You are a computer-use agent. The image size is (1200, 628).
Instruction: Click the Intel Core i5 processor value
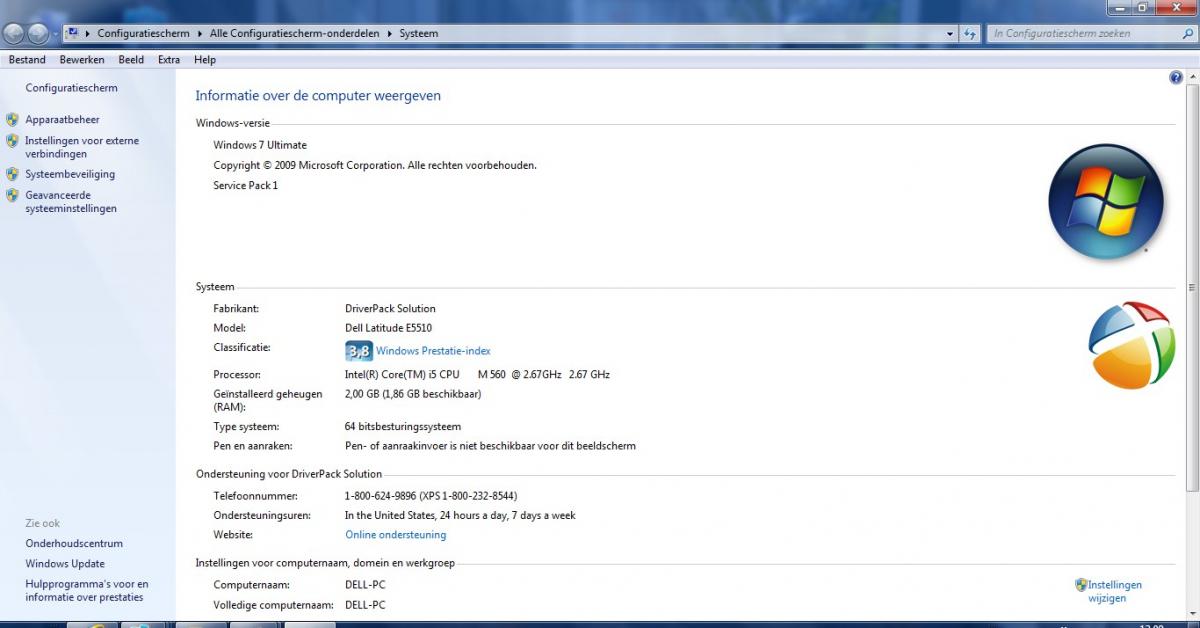(x=477, y=374)
